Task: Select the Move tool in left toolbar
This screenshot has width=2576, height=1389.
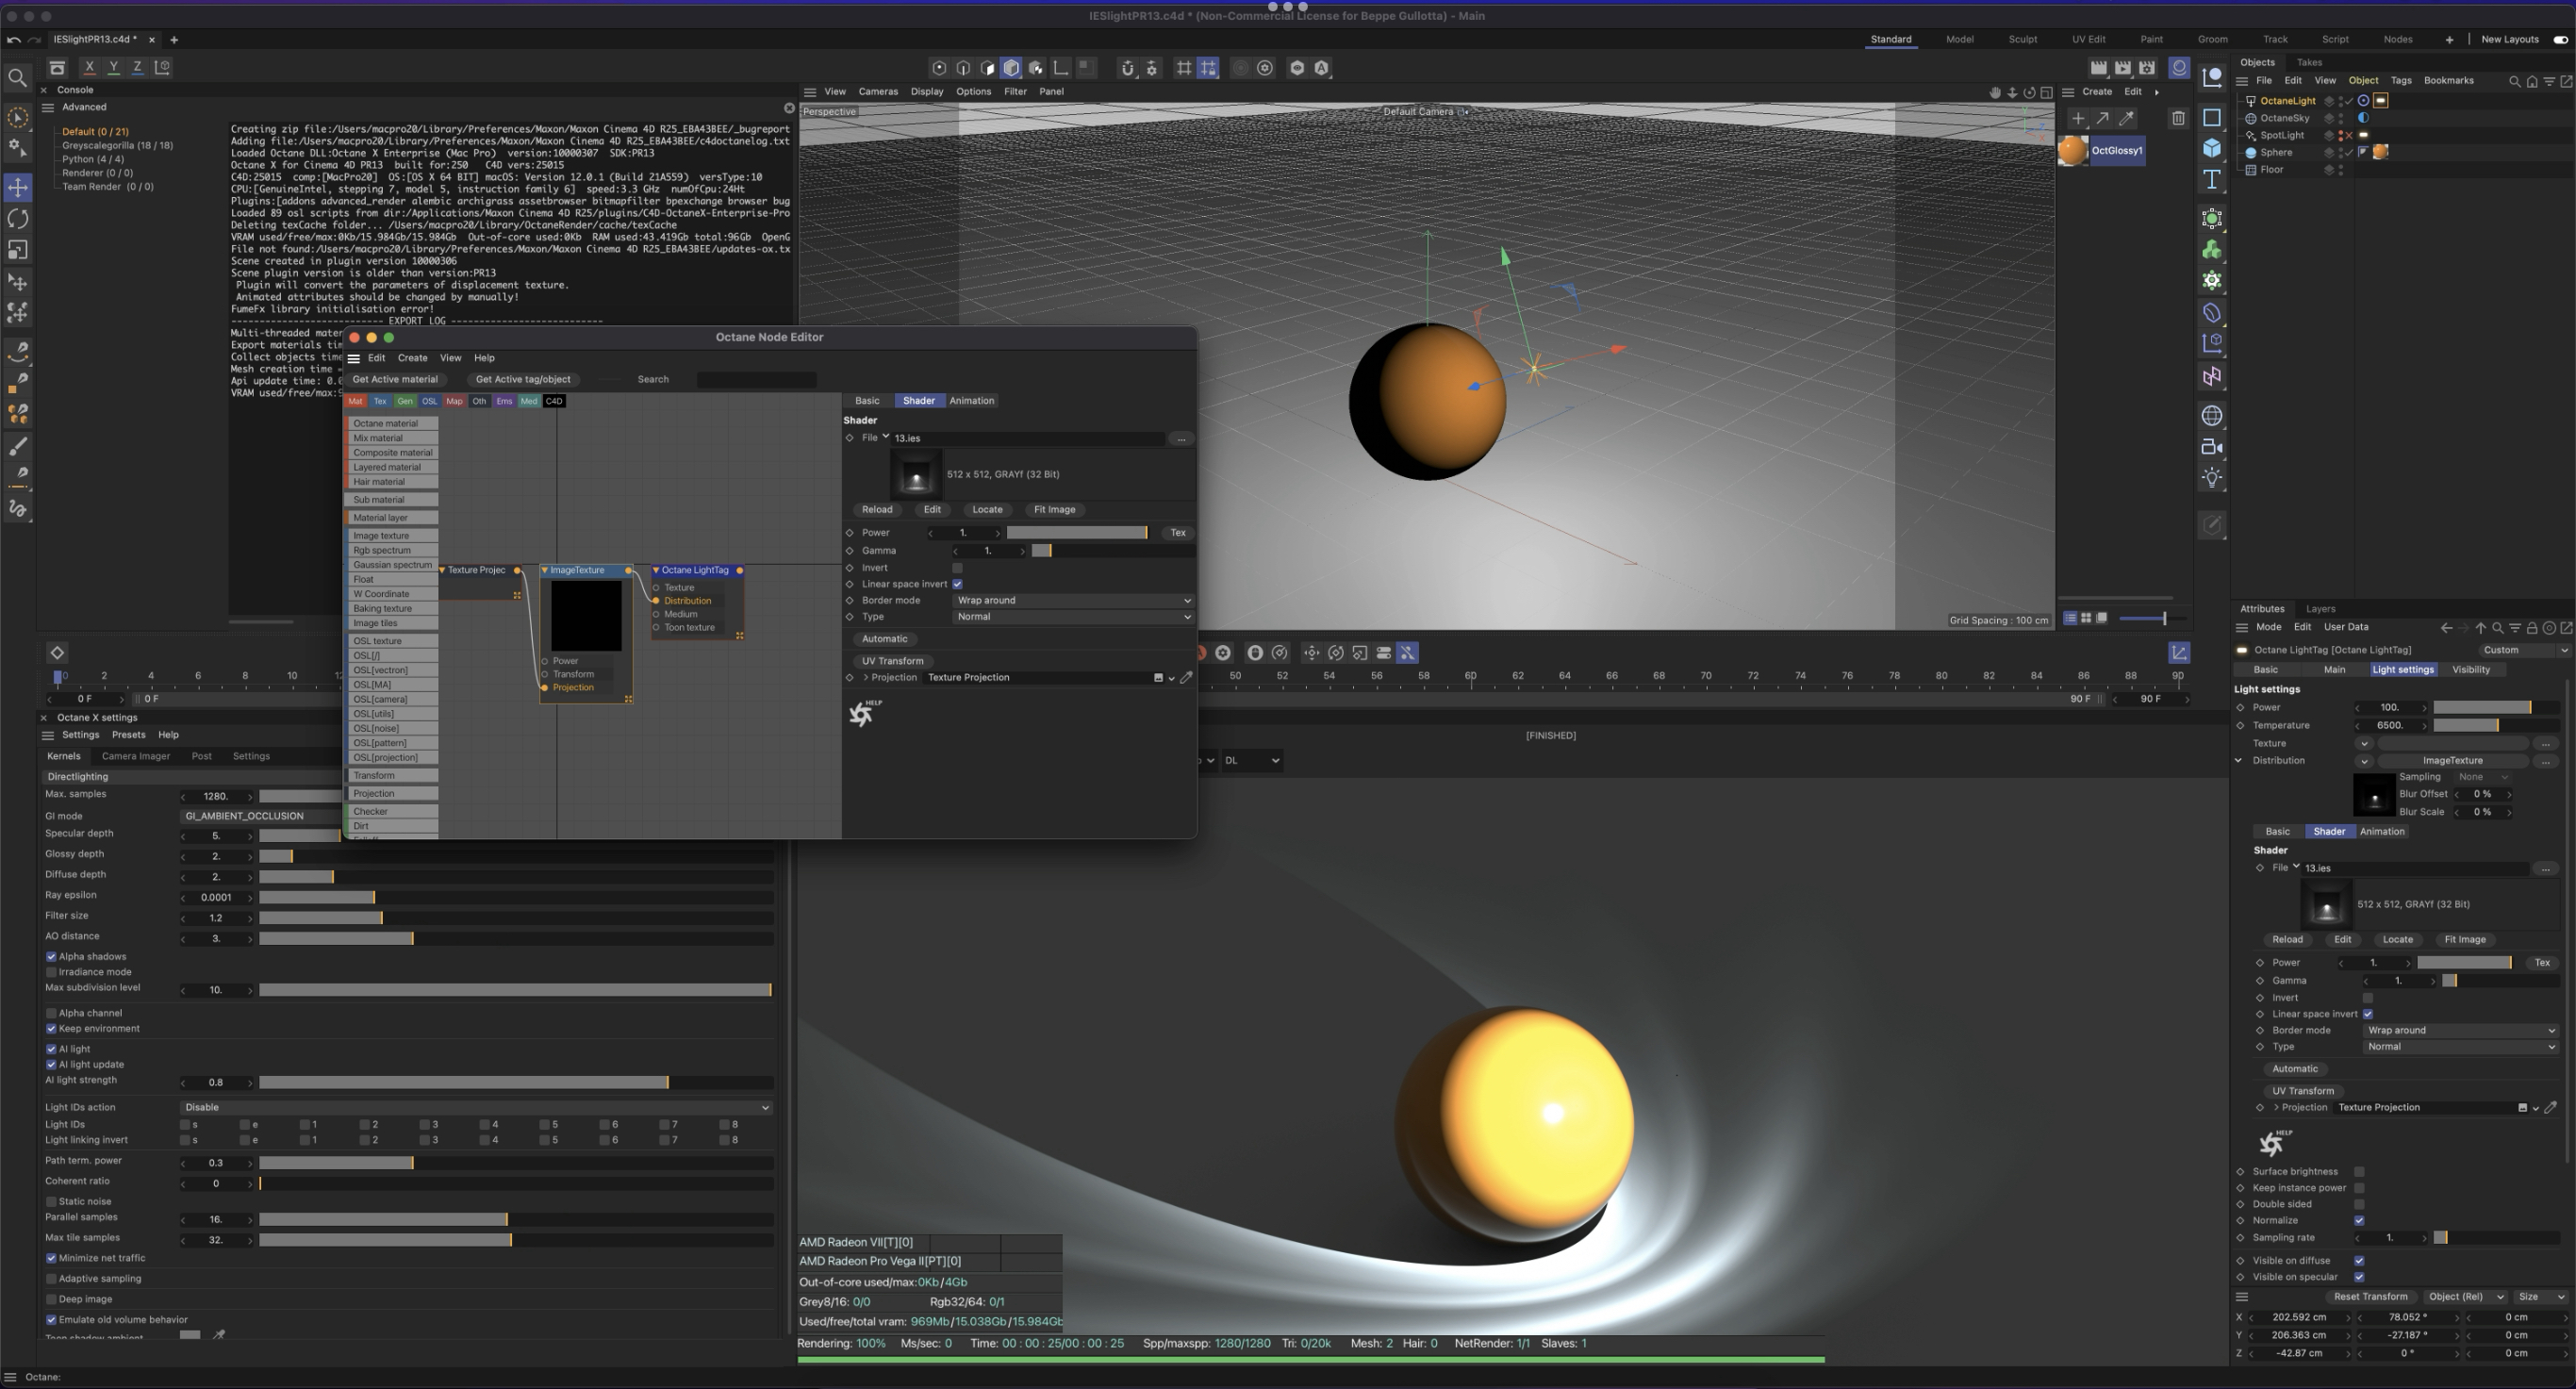Action: (x=18, y=187)
